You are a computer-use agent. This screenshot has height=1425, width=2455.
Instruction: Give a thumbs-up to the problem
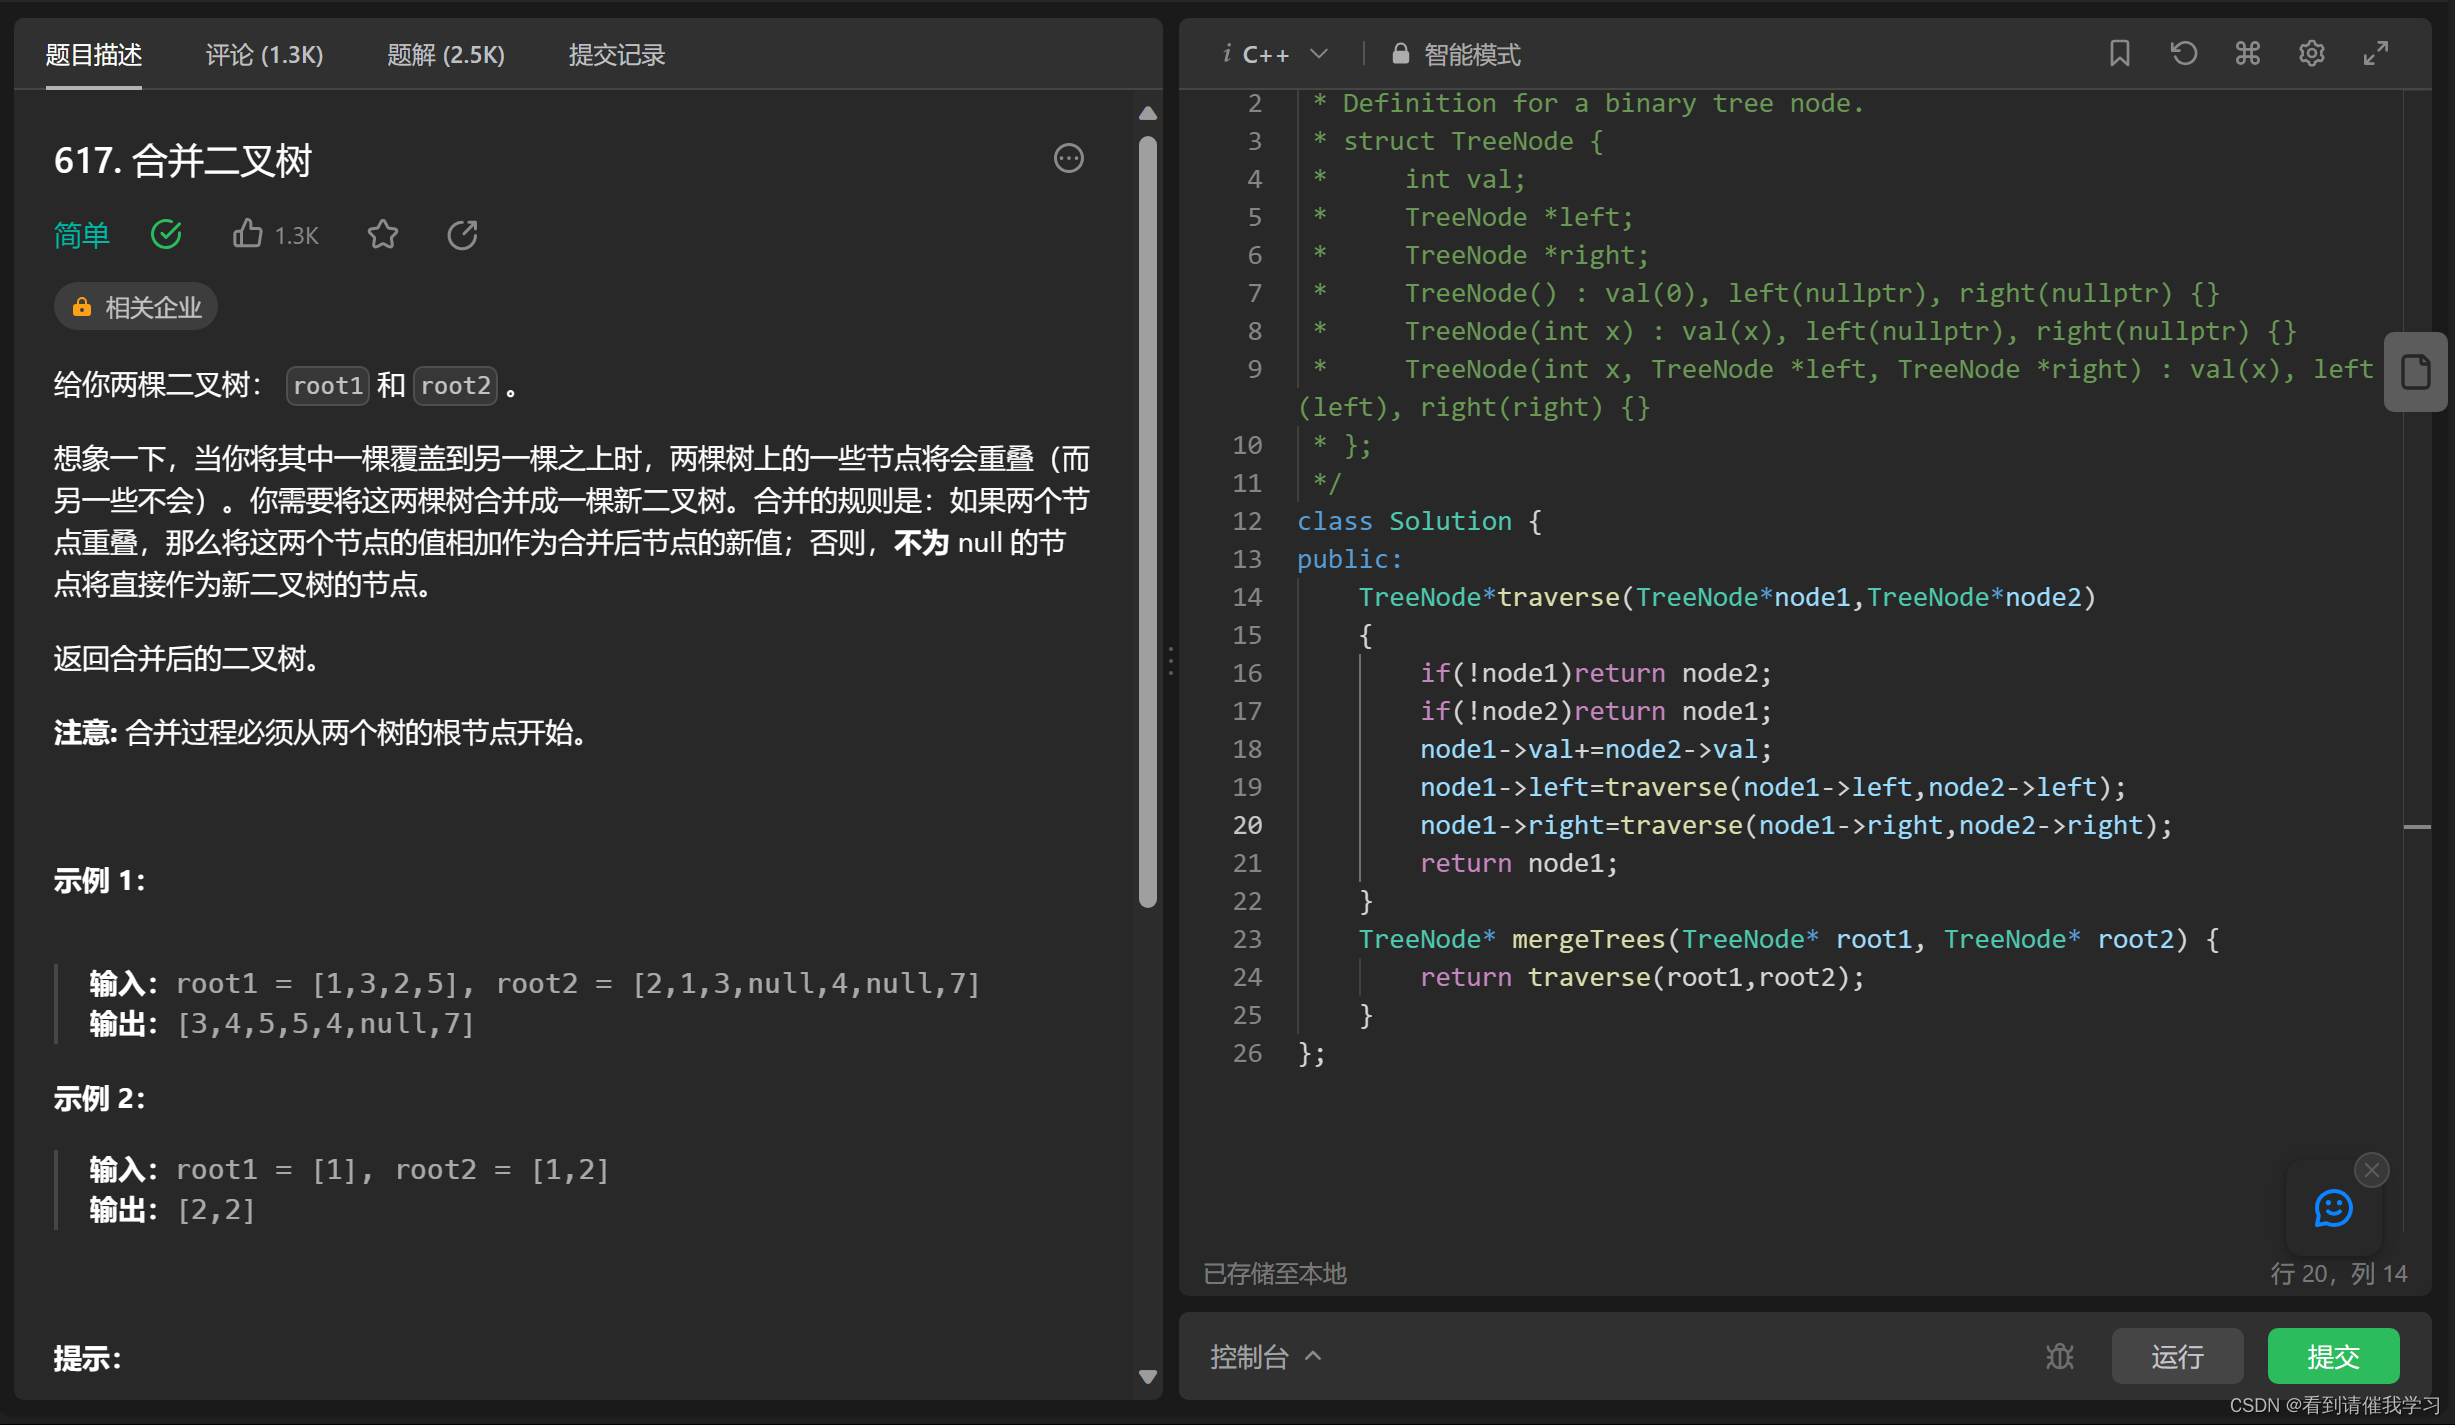(249, 233)
